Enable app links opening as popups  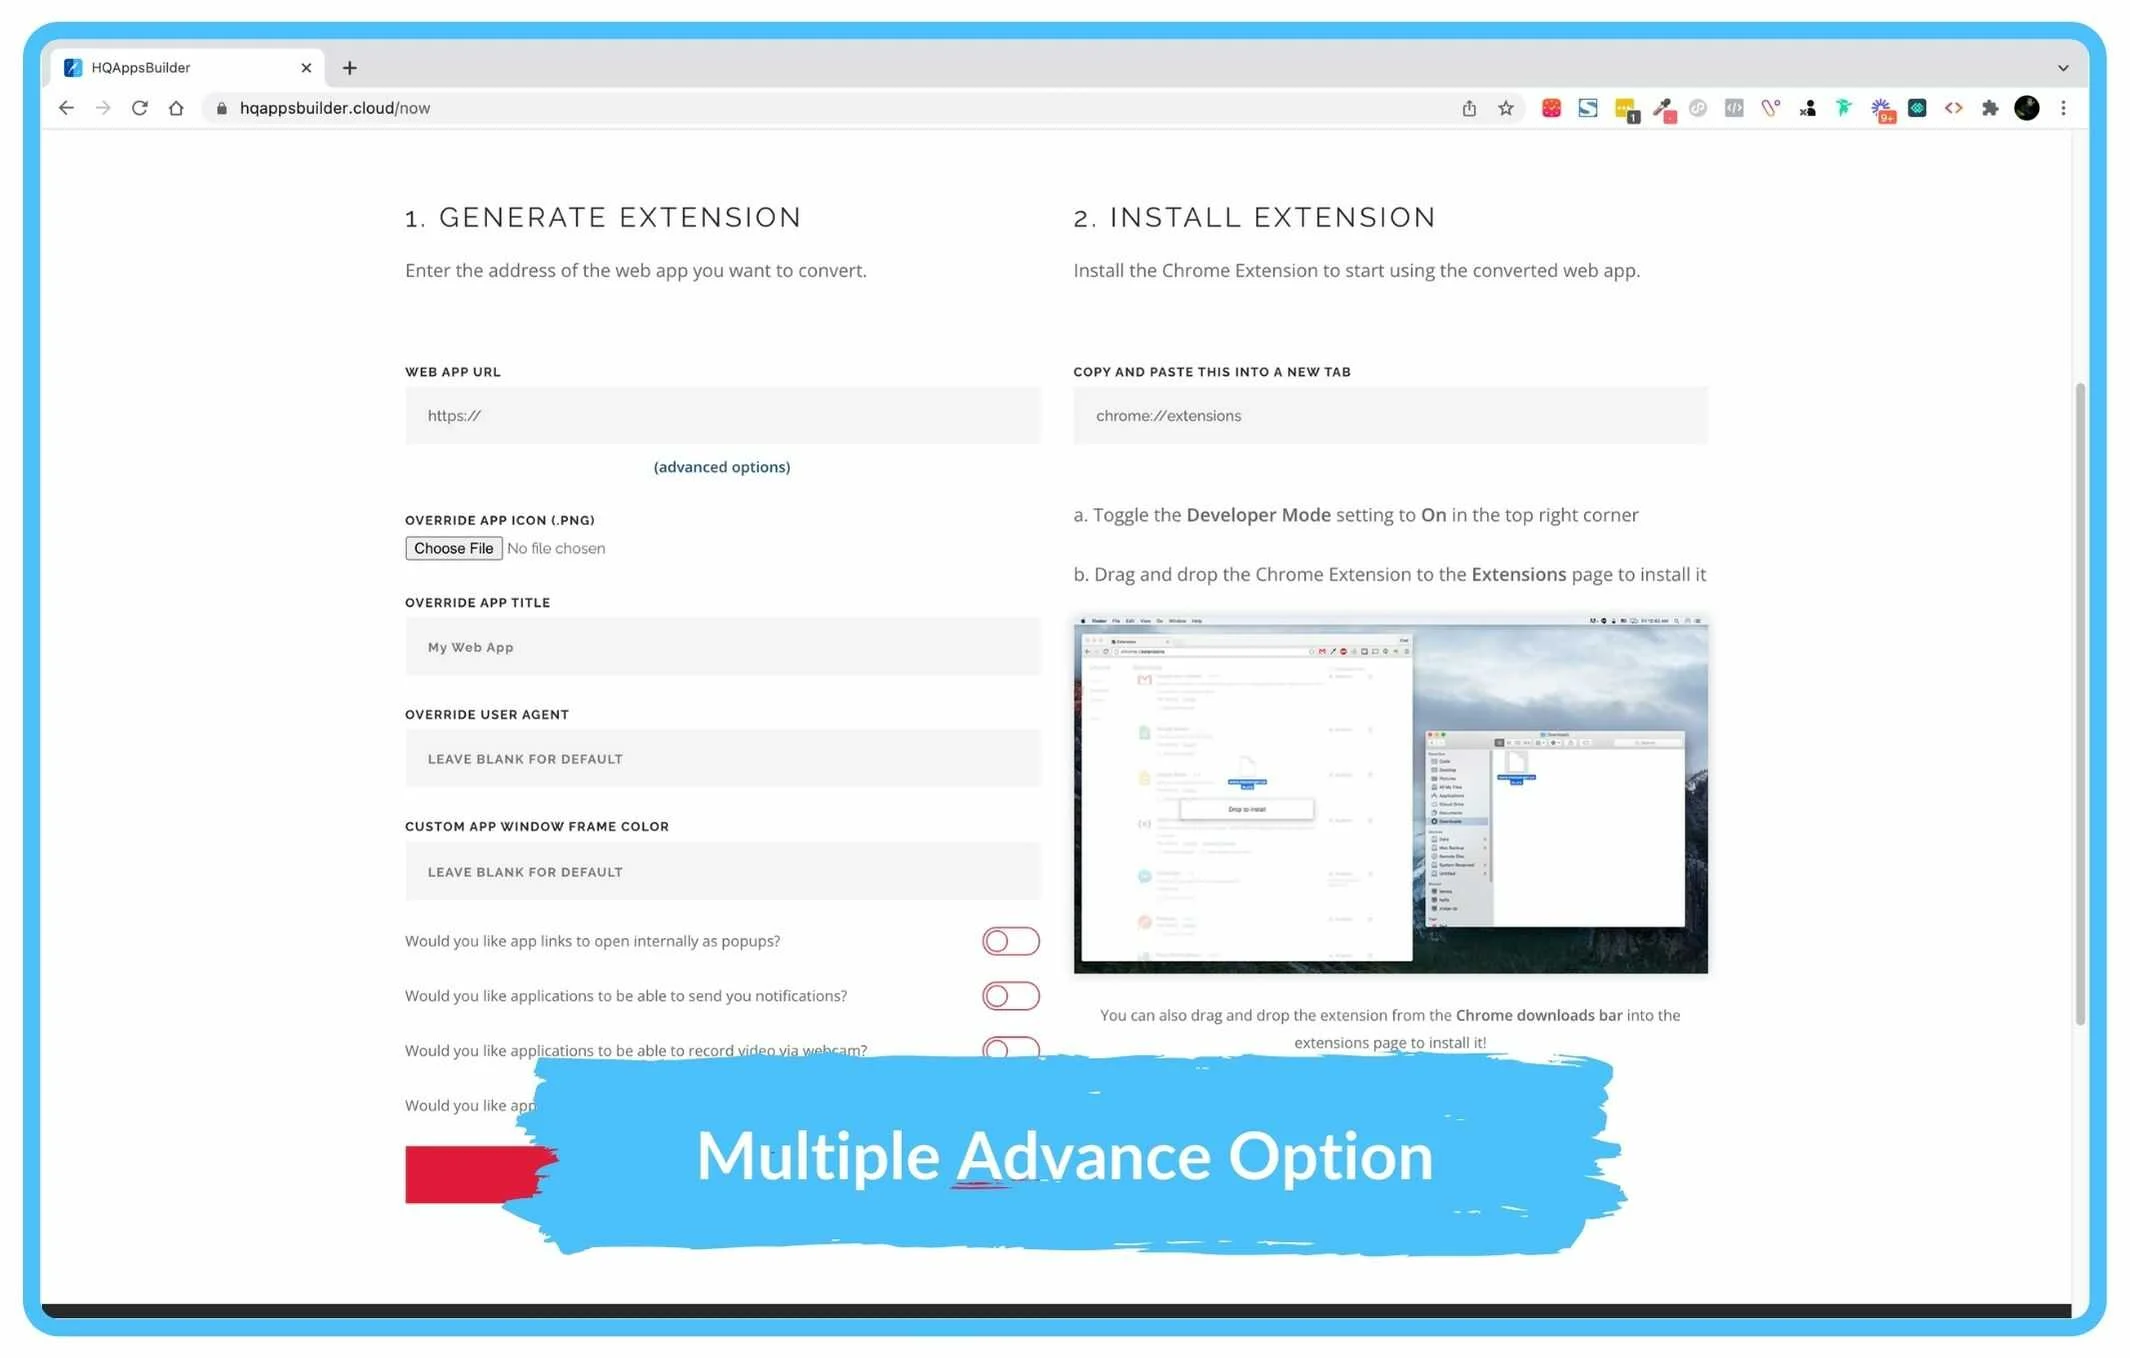(x=1010, y=941)
